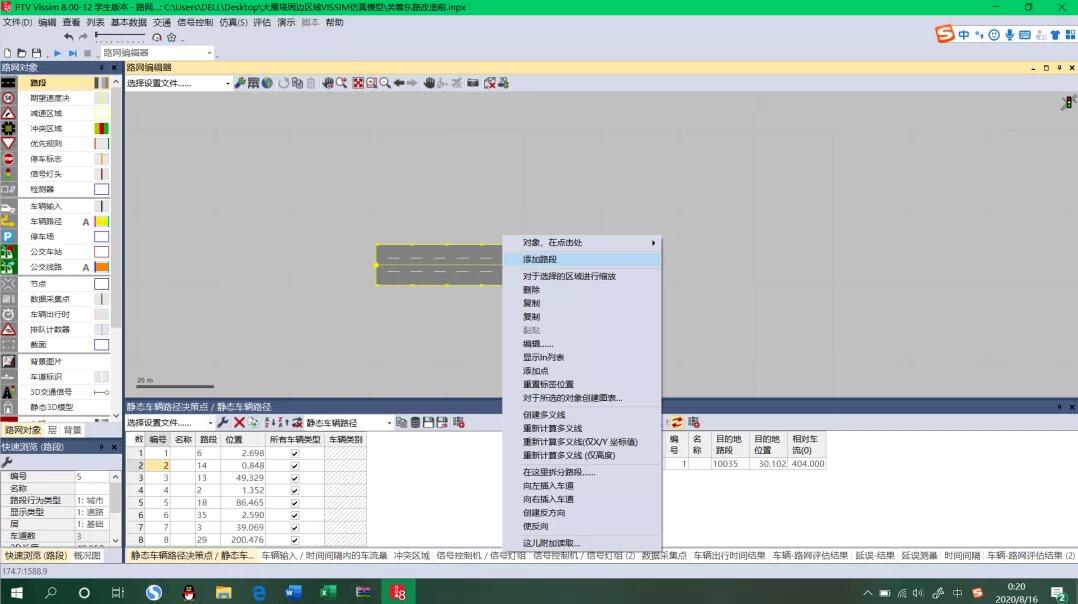Click the zoom out magnifier icon
Image resolution: width=1078 pixels, height=604 pixels.
click(385, 82)
